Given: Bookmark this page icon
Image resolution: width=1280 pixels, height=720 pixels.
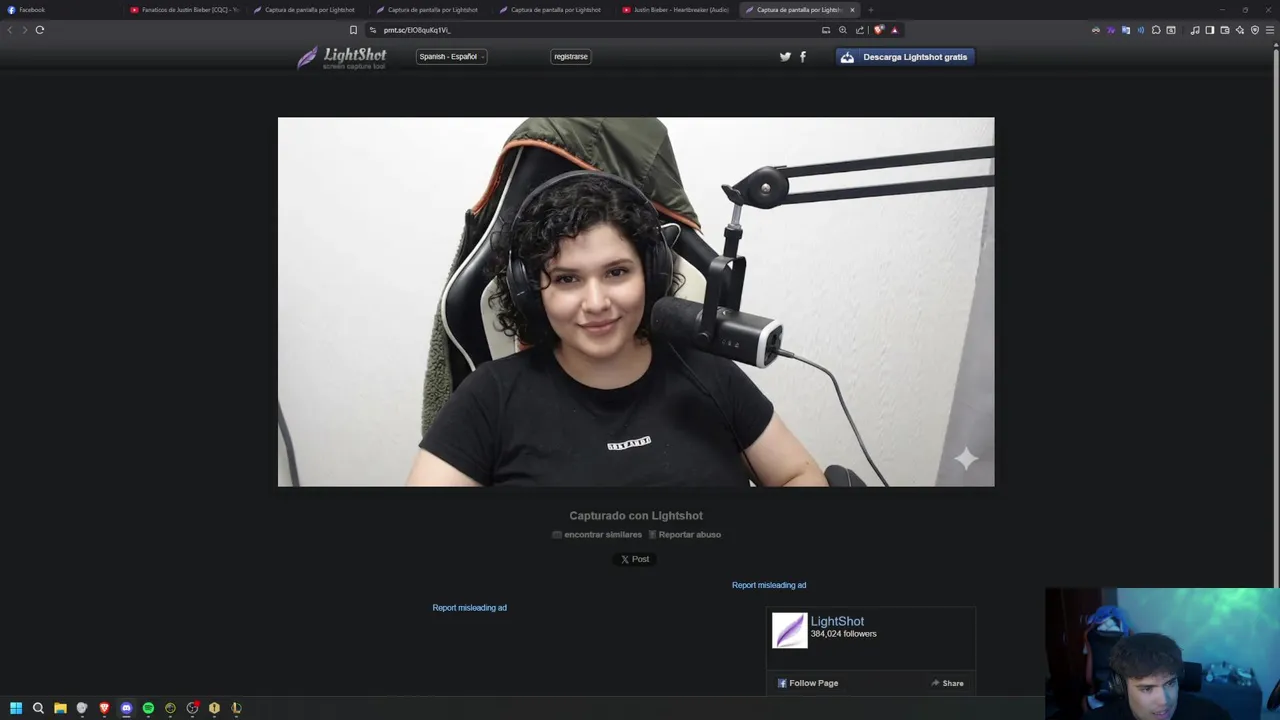Looking at the screenshot, I should [353, 30].
